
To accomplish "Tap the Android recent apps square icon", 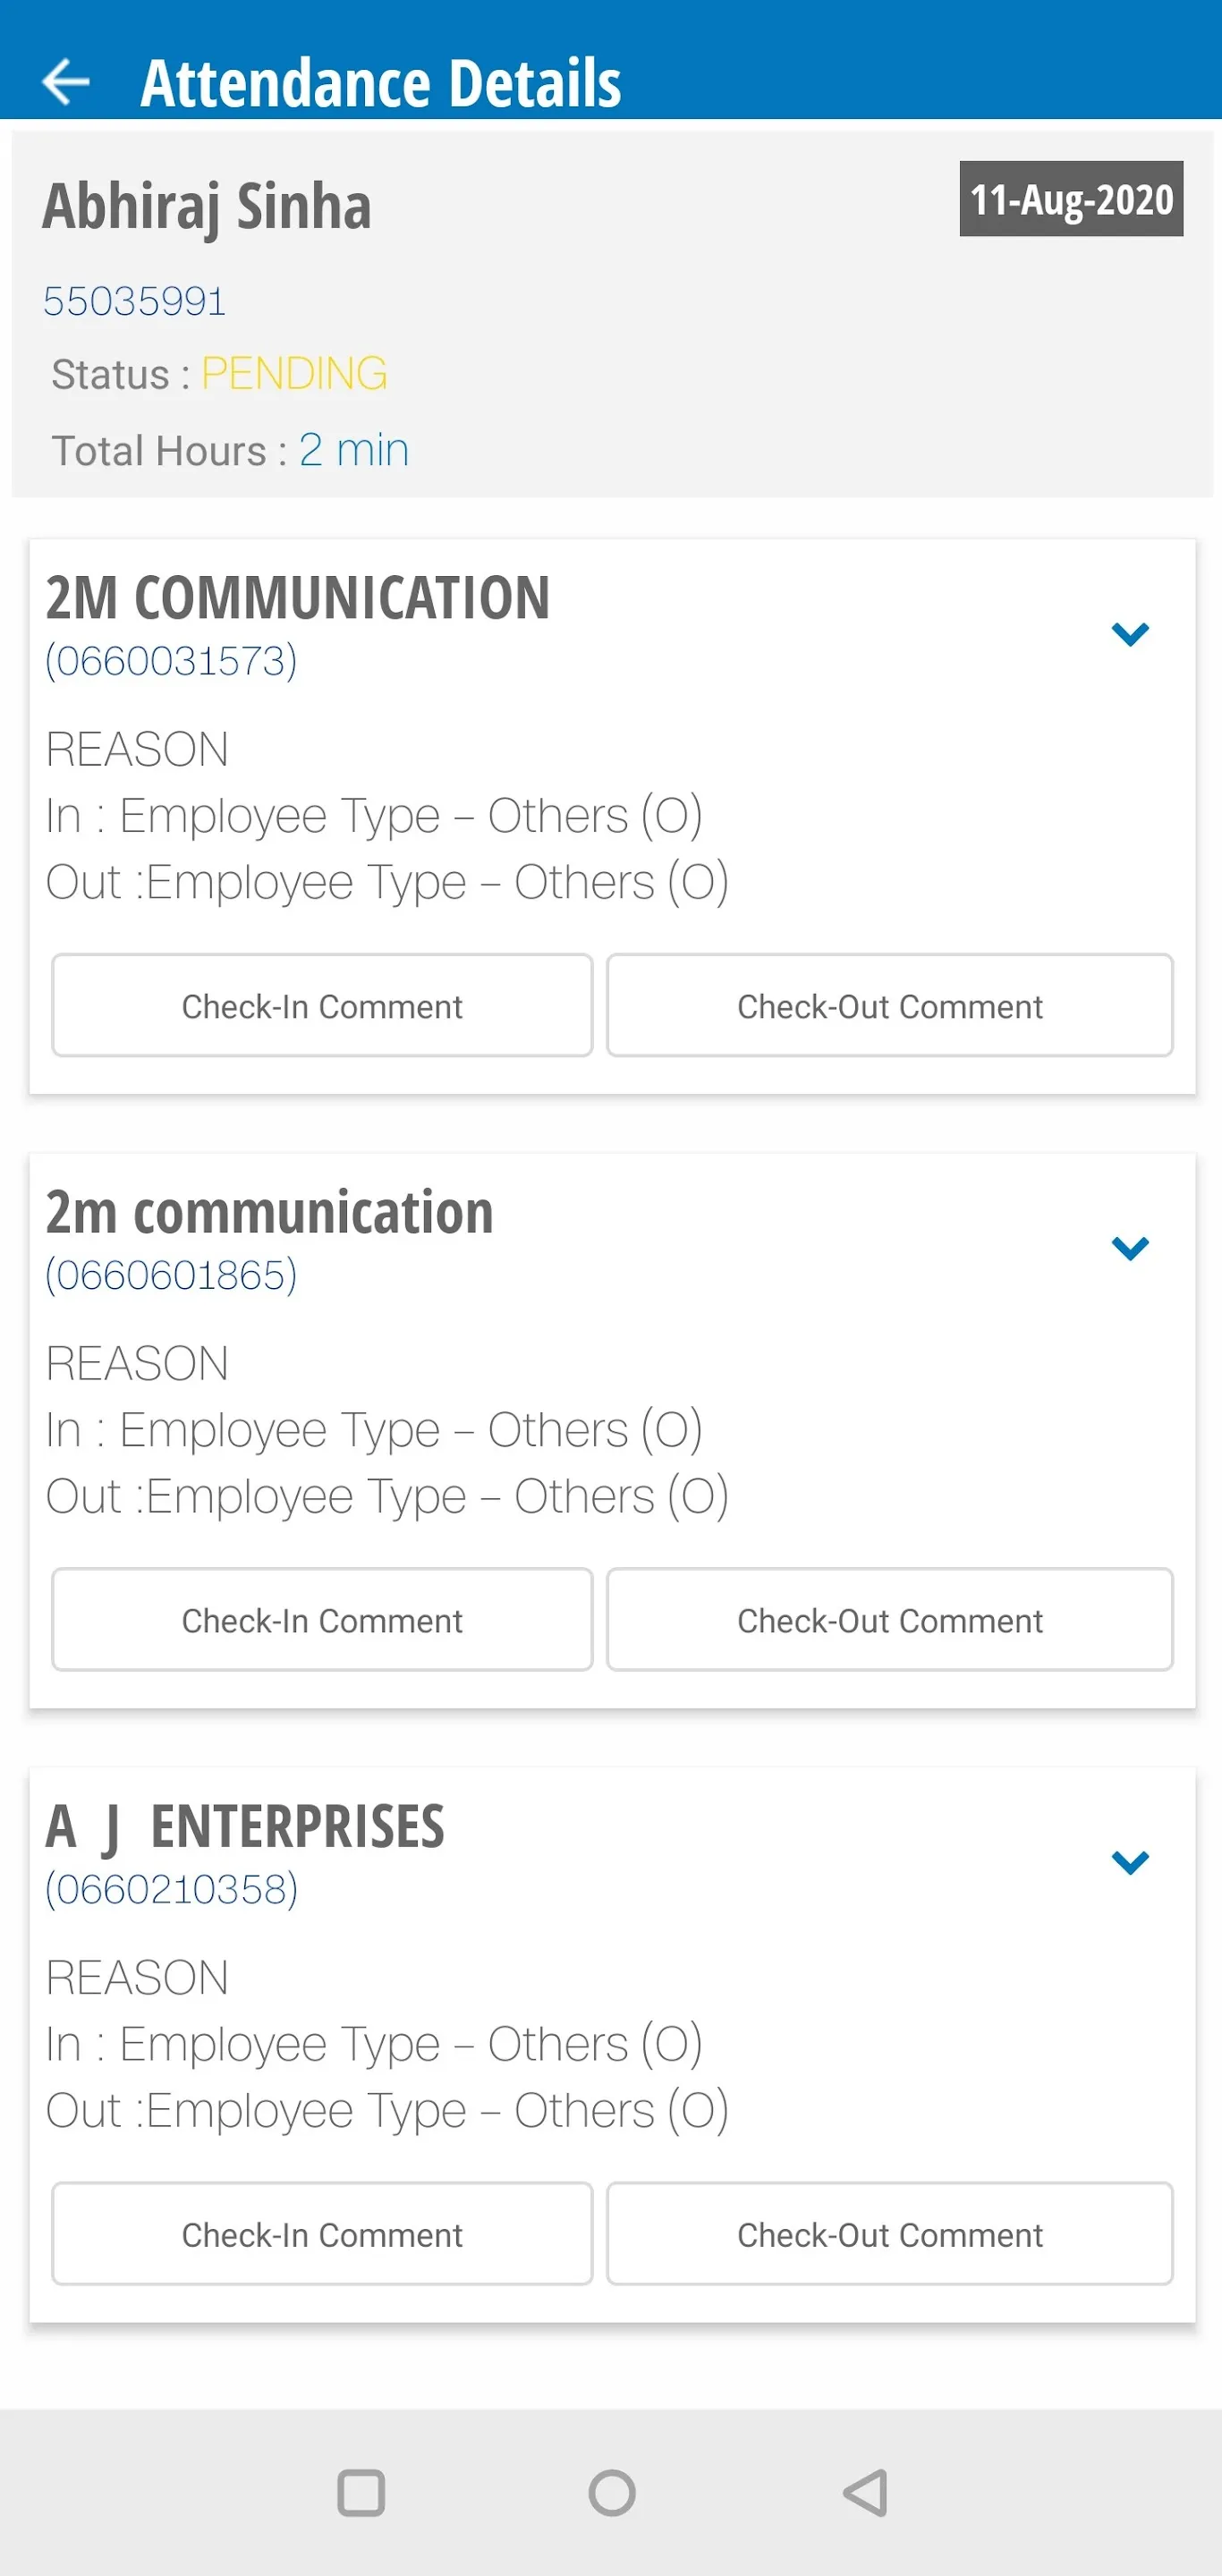I will (361, 2492).
